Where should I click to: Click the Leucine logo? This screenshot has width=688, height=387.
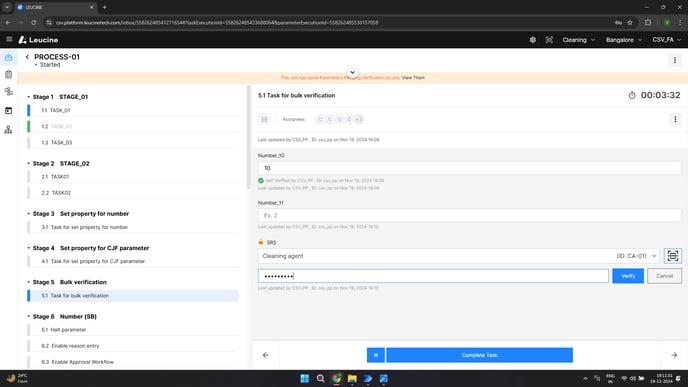click(x=38, y=40)
